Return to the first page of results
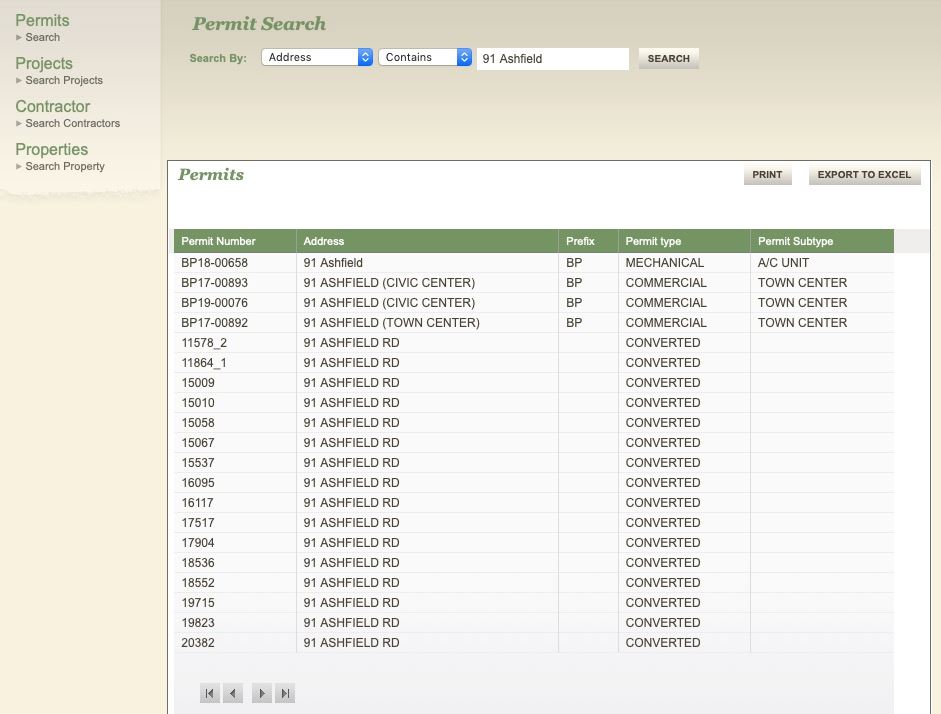This screenshot has height=714, width=941. click(x=209, y=693)
